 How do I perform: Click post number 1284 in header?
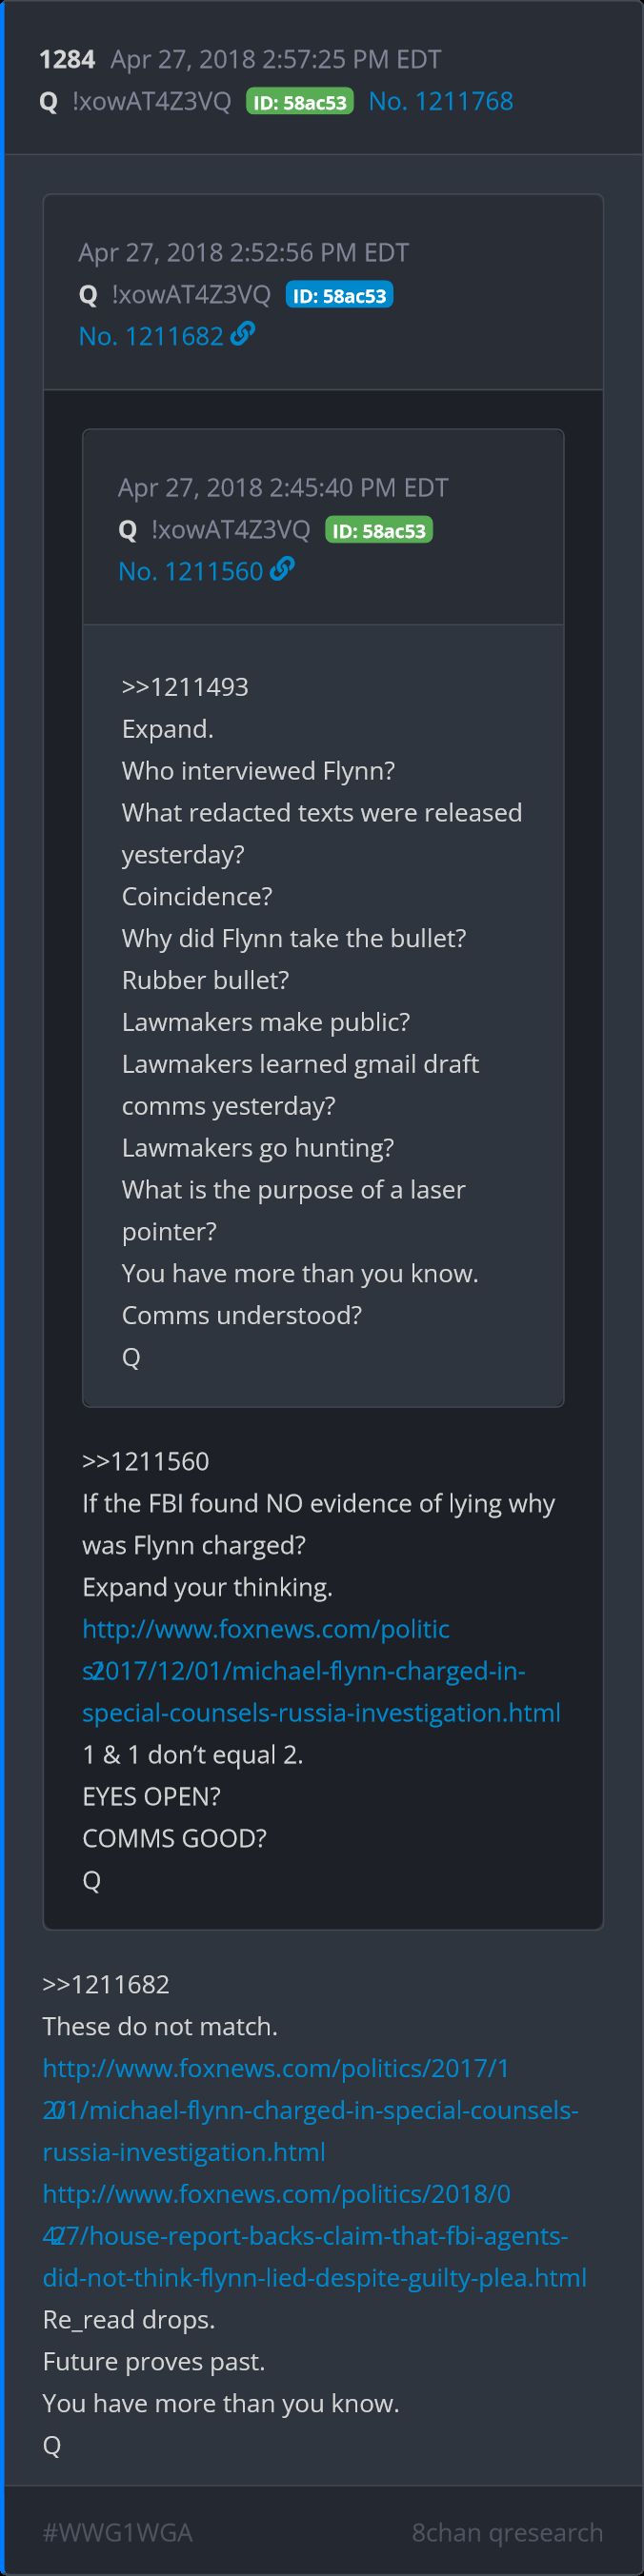pyautogui.click(x=67, y=60)
